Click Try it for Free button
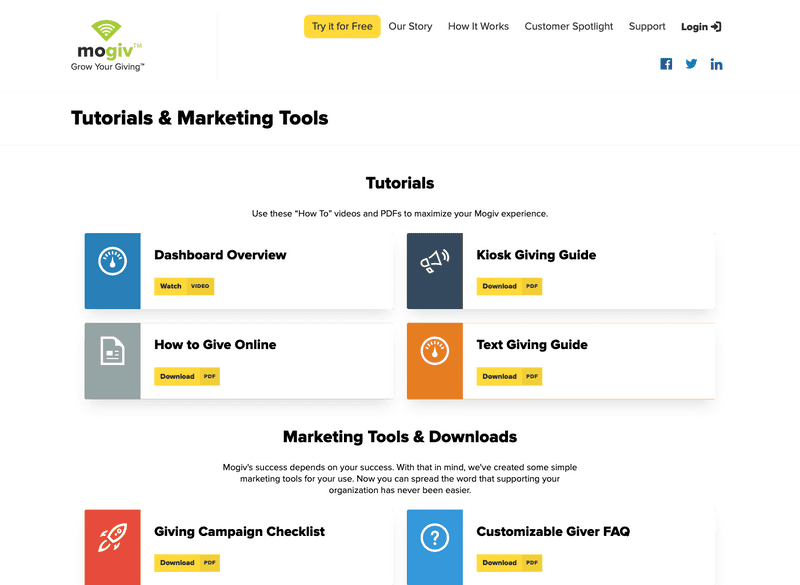The height and width of the screenshot is (585, 800). pyautogui.click(x=342, y=27)
